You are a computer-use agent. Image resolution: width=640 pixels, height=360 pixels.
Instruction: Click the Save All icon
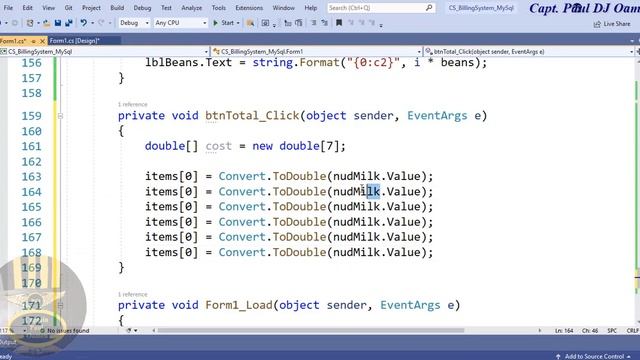point(69,23)
